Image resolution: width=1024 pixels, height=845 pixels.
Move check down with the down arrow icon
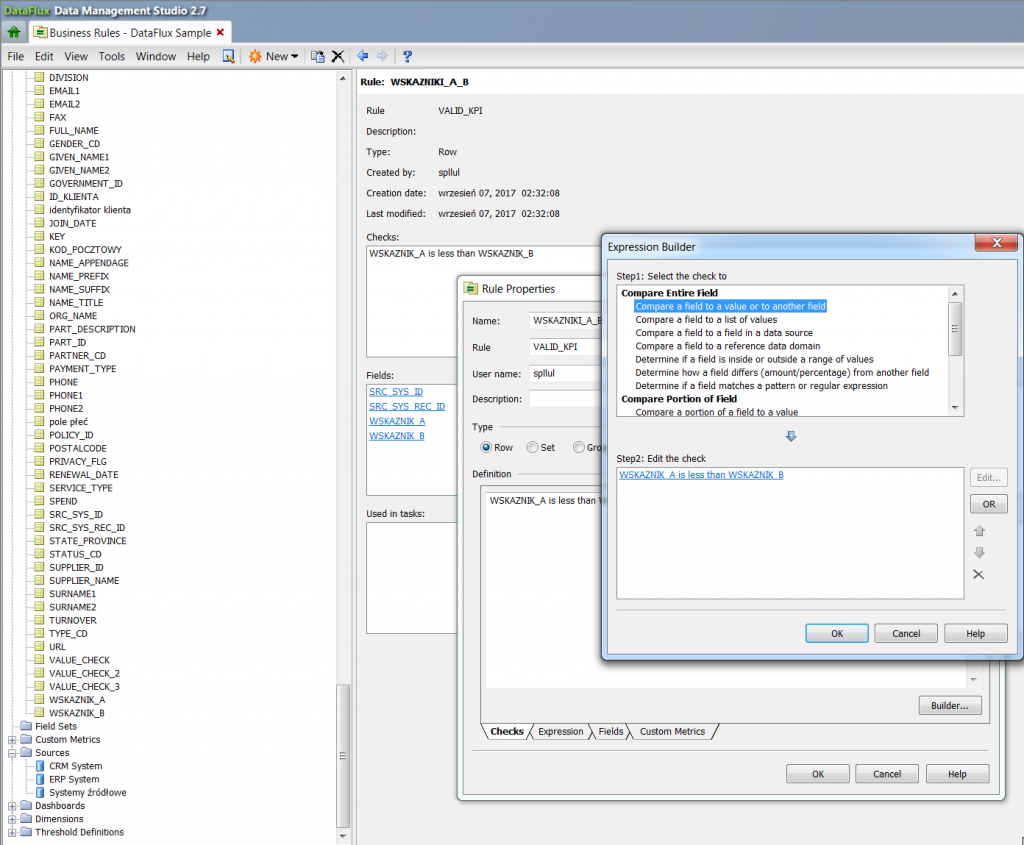[x=979, y=552]
